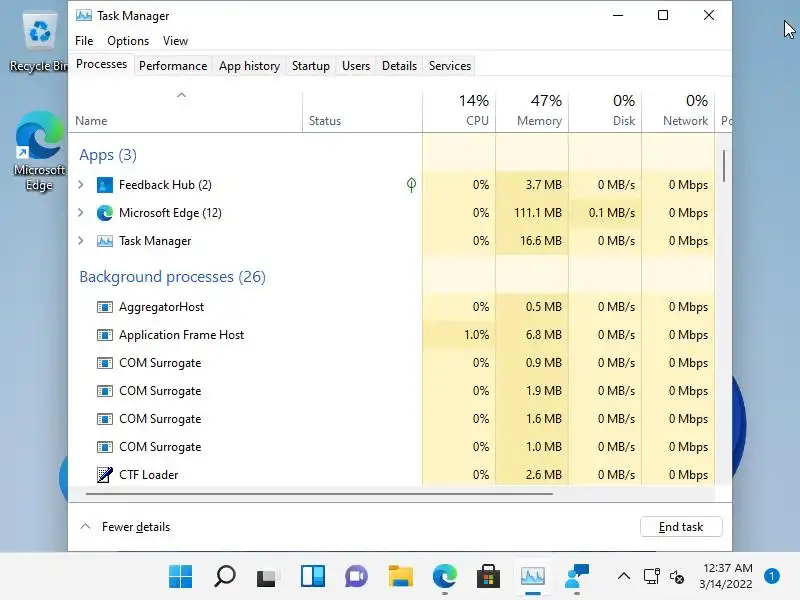
Task: Expand the Microsoft Edge (12) process group
Action: click(81, 213)
